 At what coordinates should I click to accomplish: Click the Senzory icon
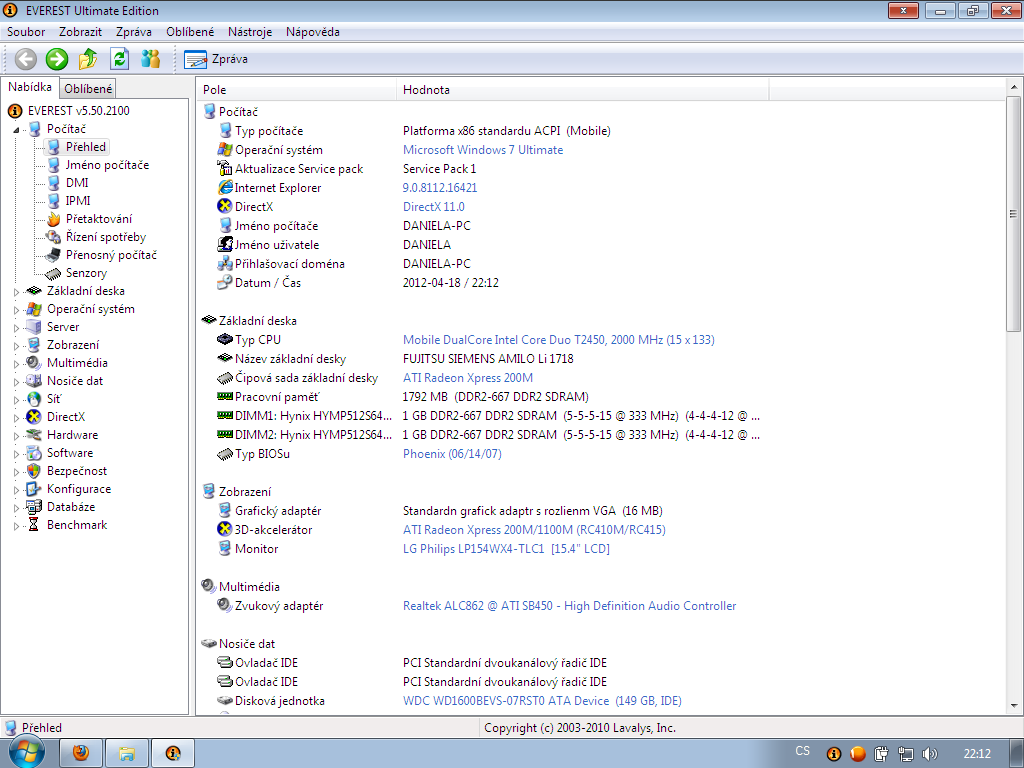pyautogui.click(x=54, y=273)
